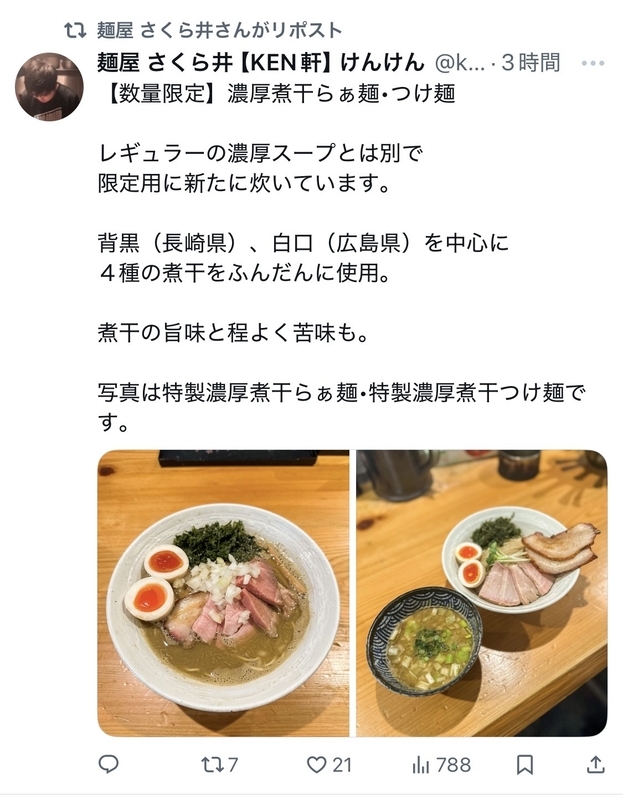Bookmark this ramen post
Viewport: 623px width, 800px height.
pos(525,764)
